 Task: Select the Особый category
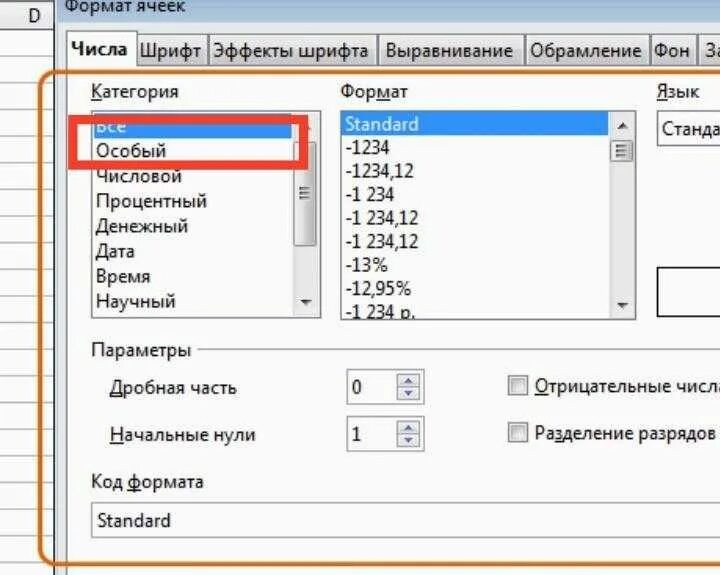coord(193,151)
